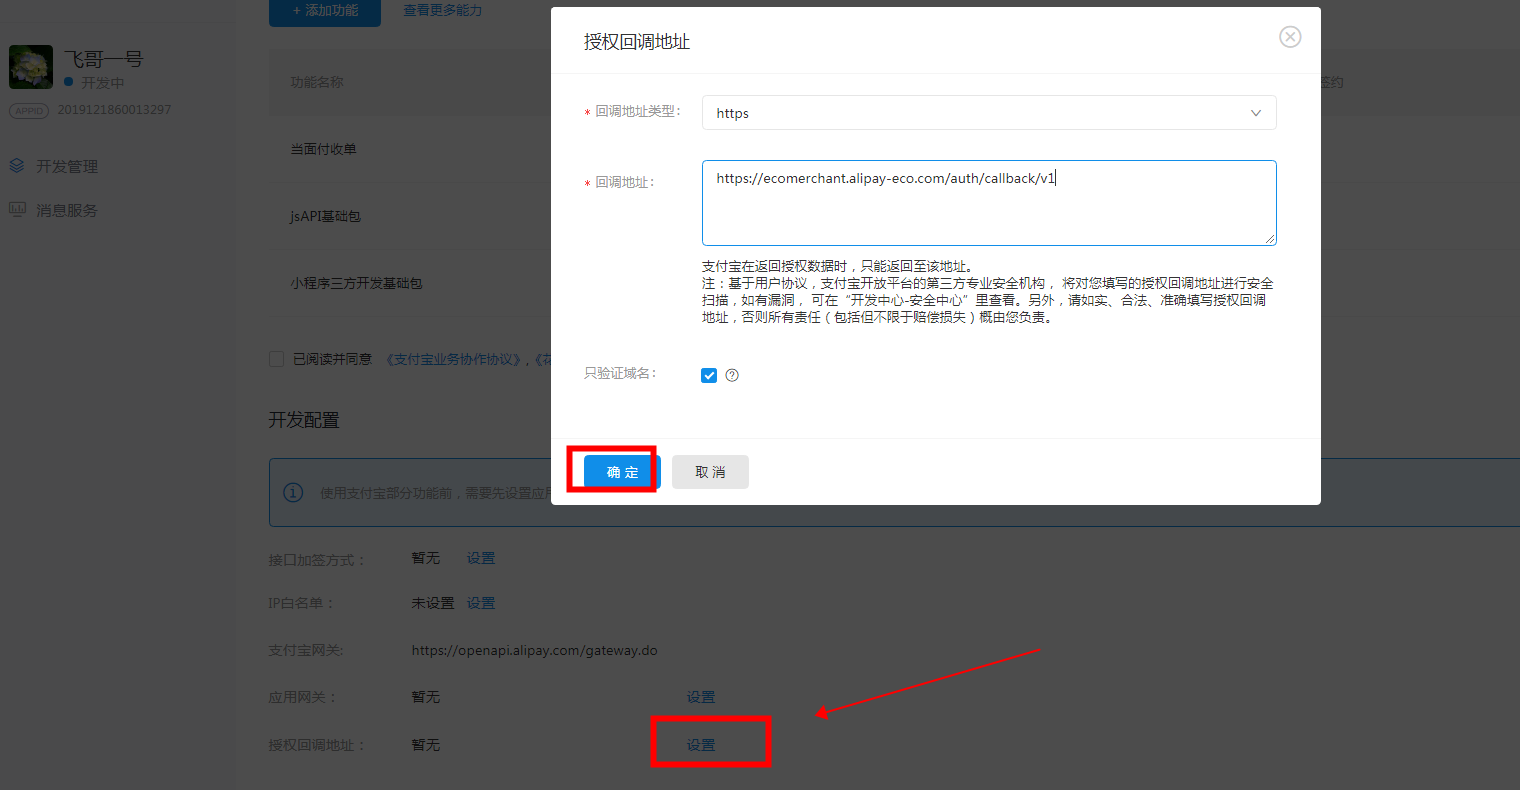The width and height of the screenshot is (1520, 790).
Task: Click the APPID badge icon
Action: (x=29, y=111)
